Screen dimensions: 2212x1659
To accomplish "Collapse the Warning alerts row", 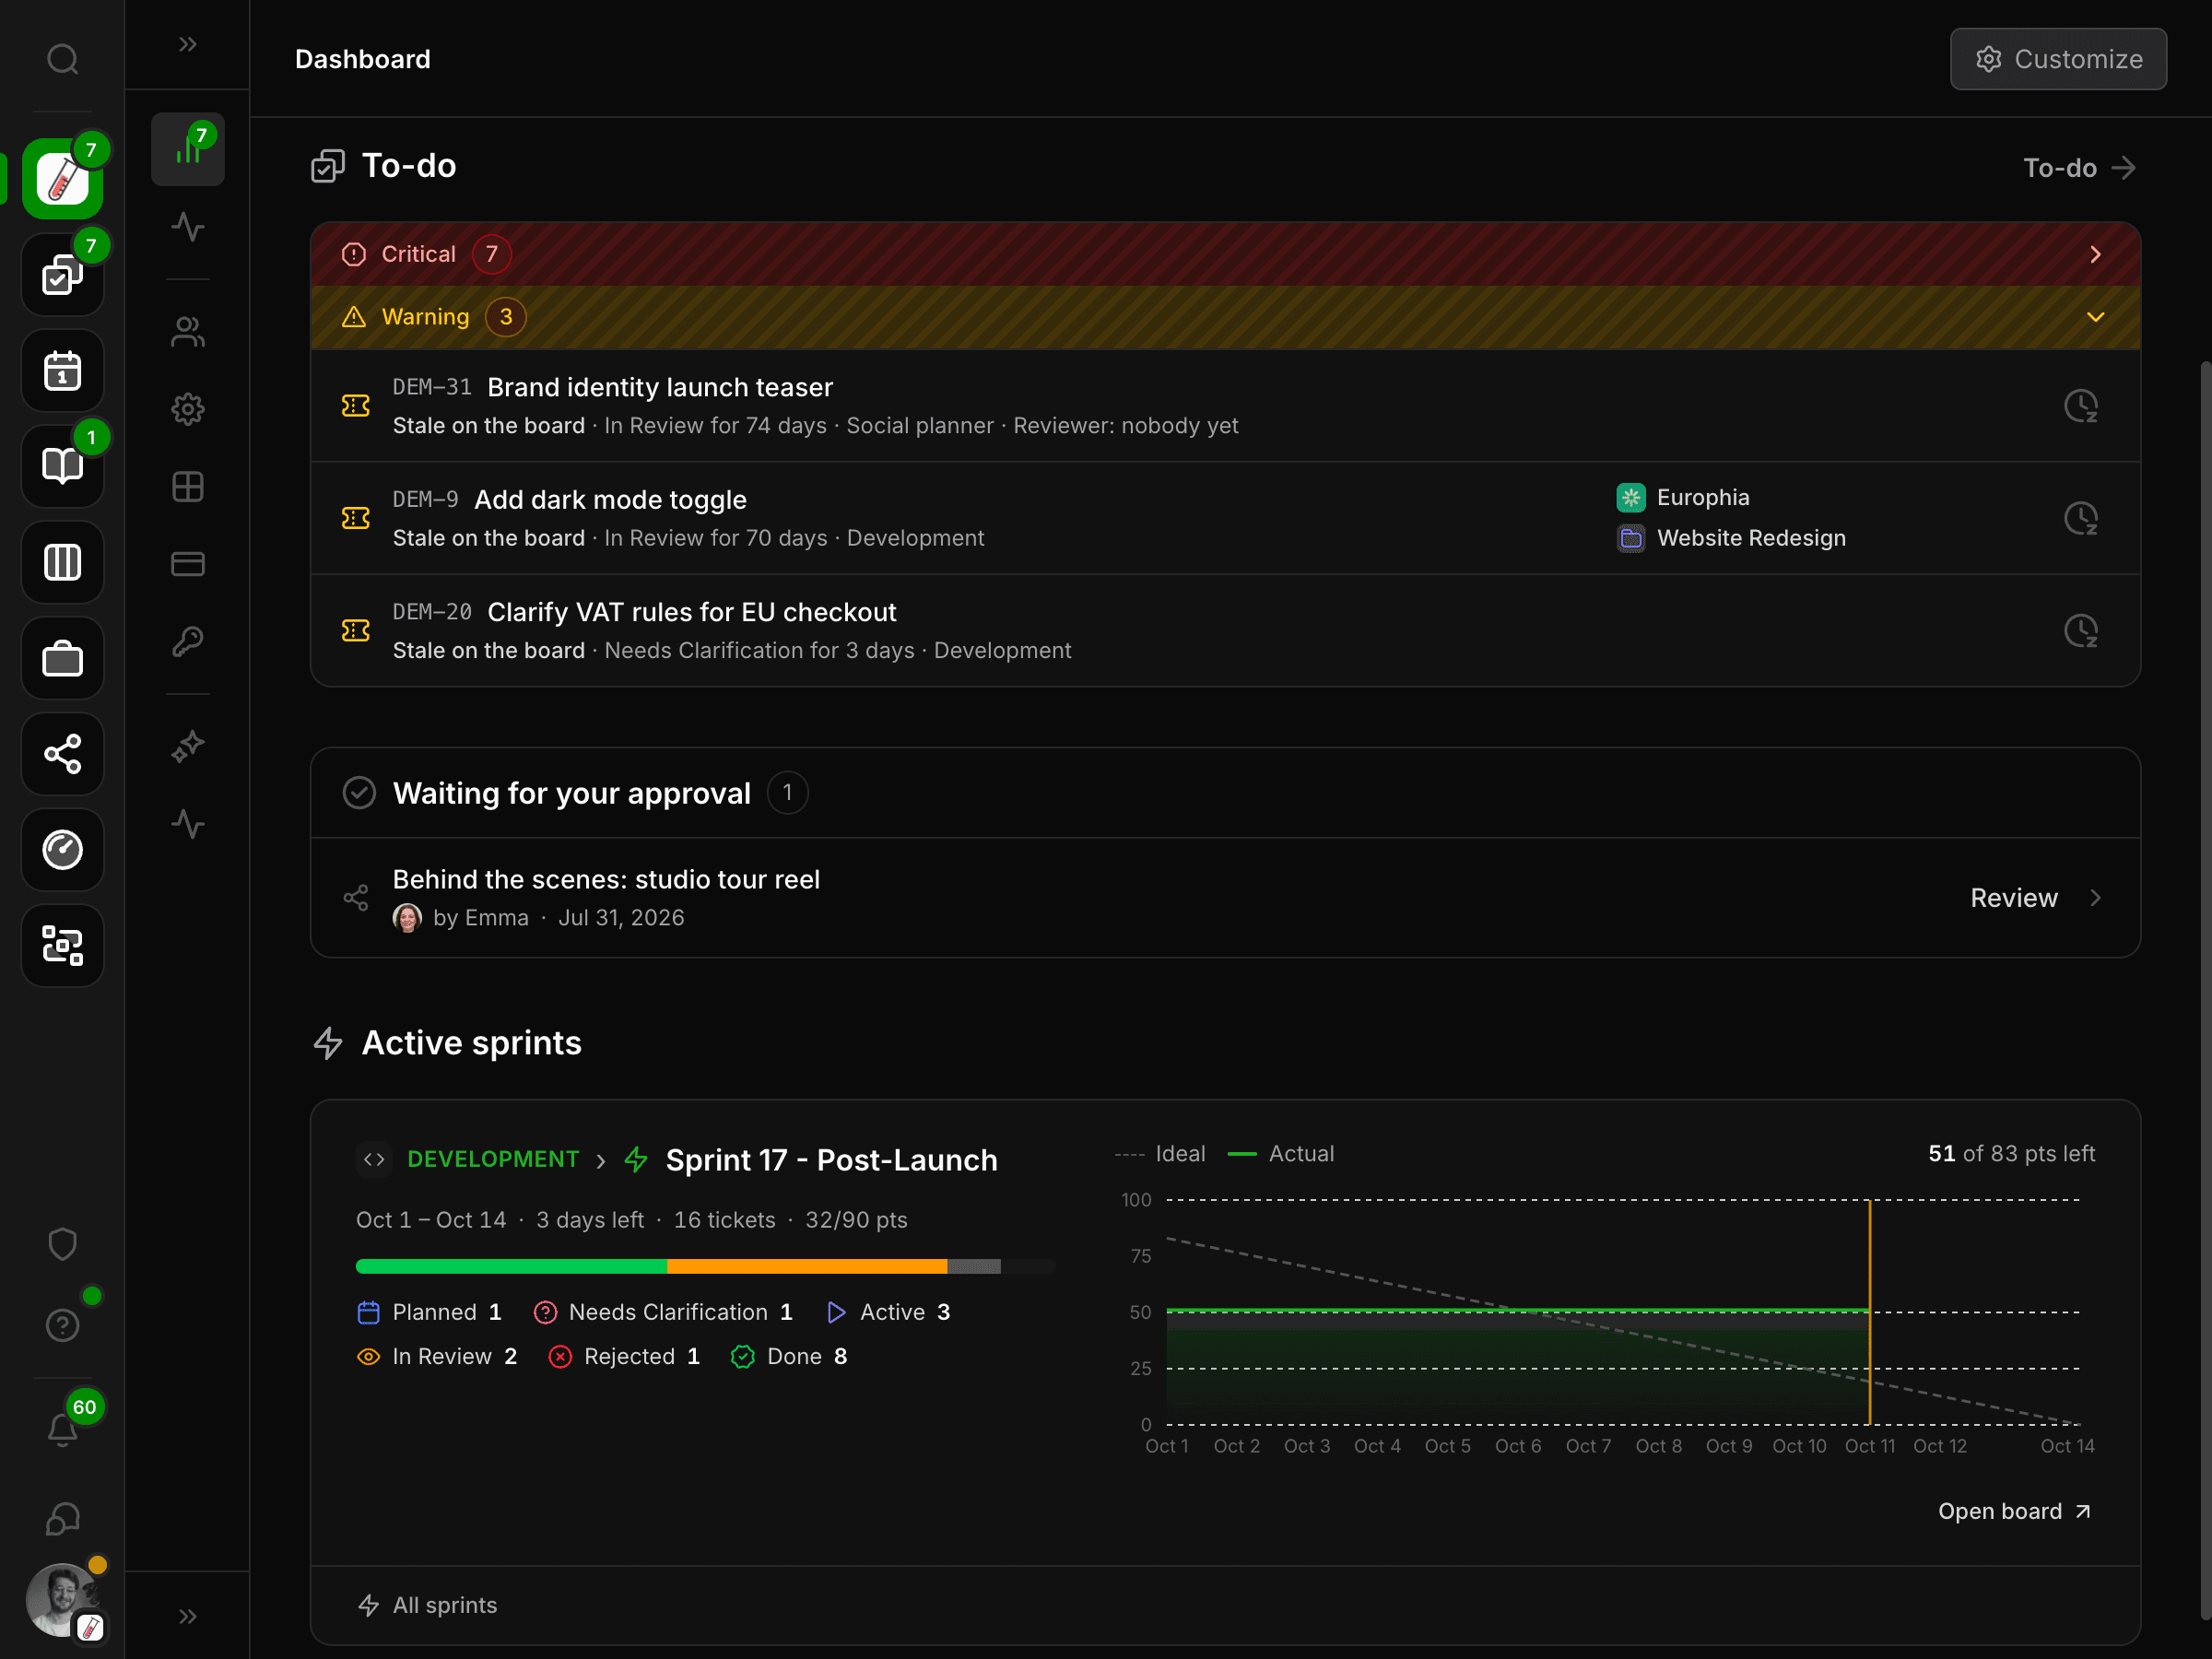I will (1225, 317).
